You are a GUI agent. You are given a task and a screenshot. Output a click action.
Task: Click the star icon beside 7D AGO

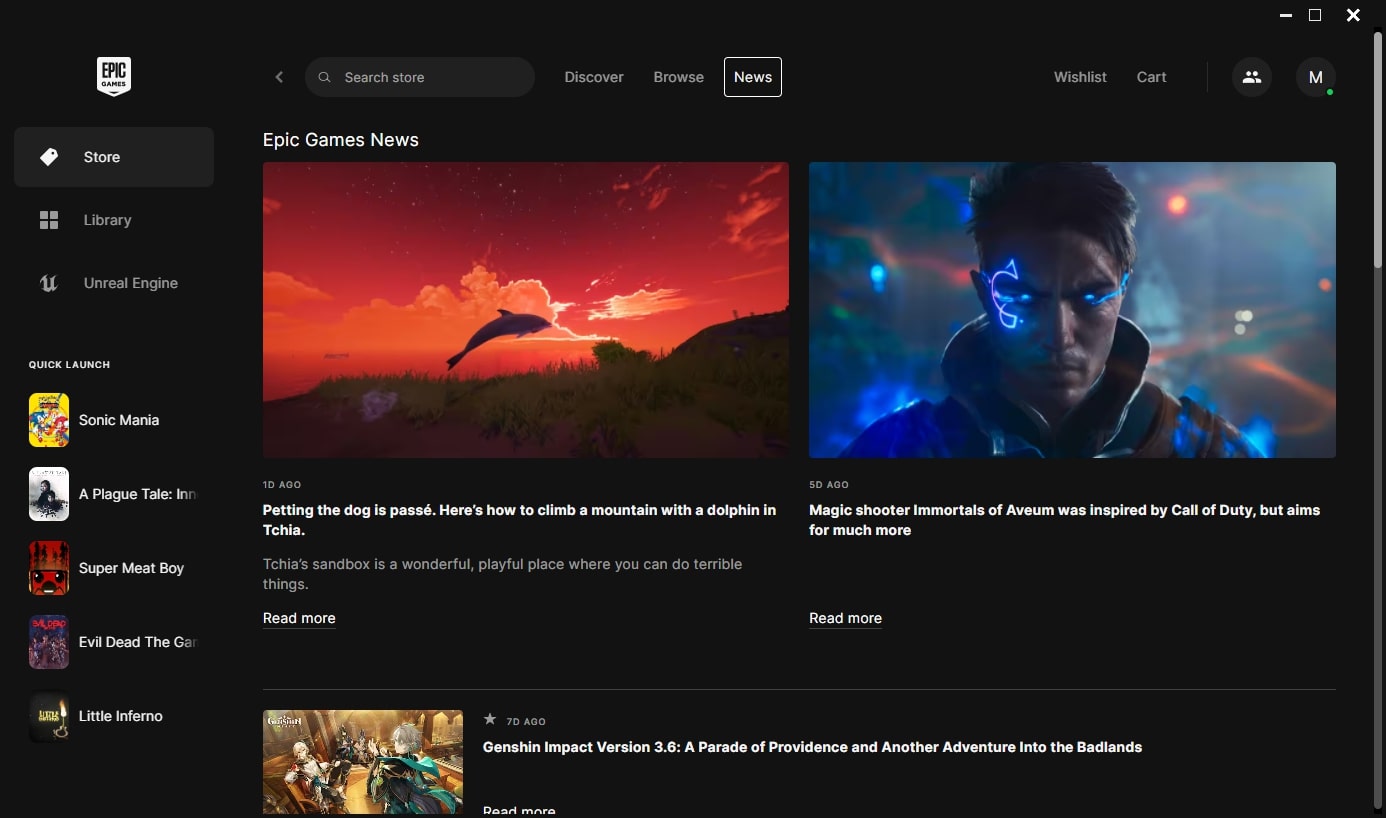tap(490, 719)
